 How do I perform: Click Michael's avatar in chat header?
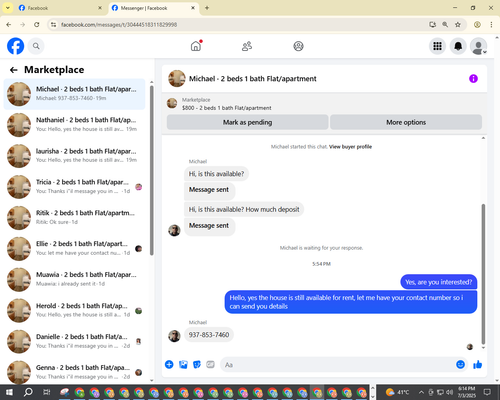point(177,79)
